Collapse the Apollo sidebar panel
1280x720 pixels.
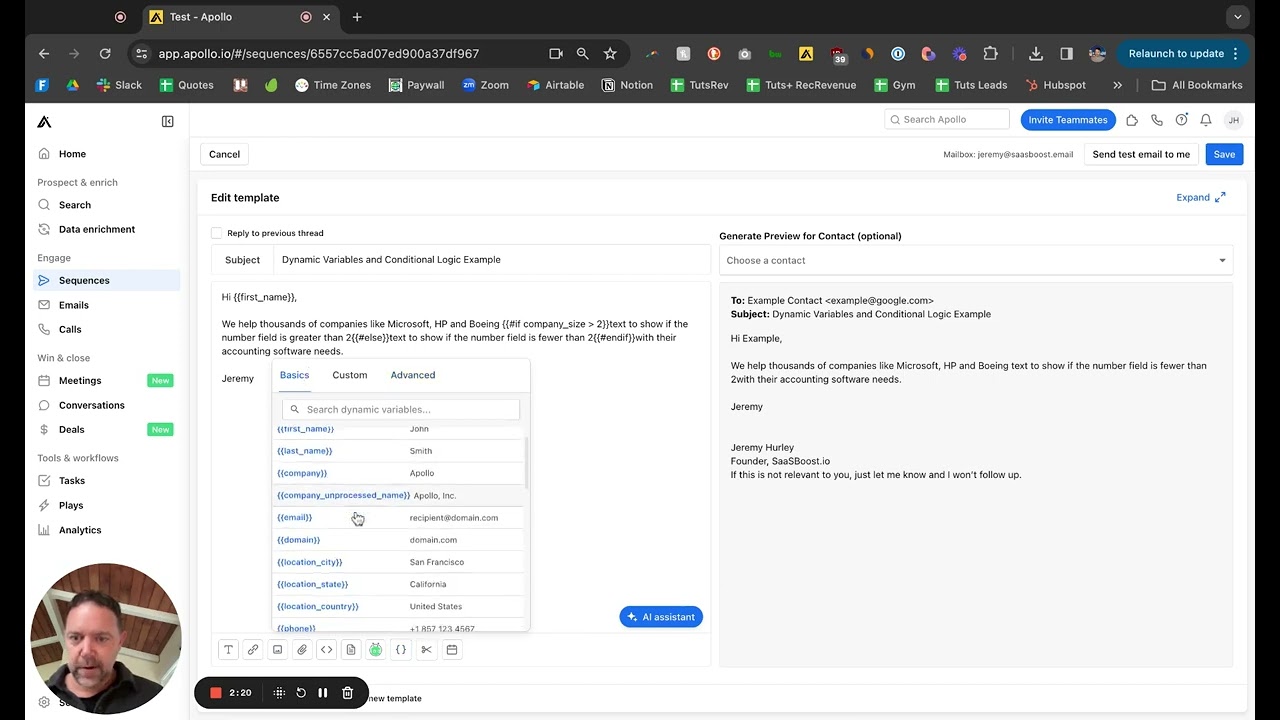coord(168,122)
